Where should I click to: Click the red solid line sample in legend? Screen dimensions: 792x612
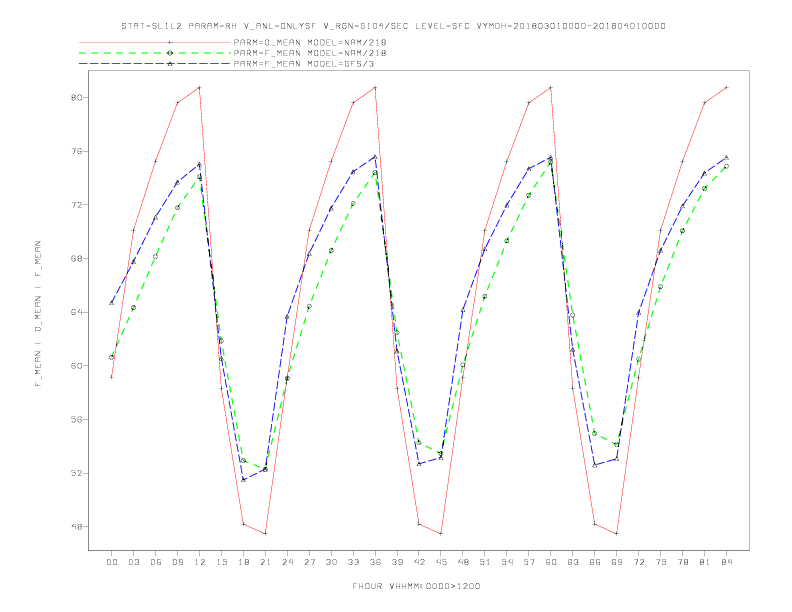tap(155, 42)
